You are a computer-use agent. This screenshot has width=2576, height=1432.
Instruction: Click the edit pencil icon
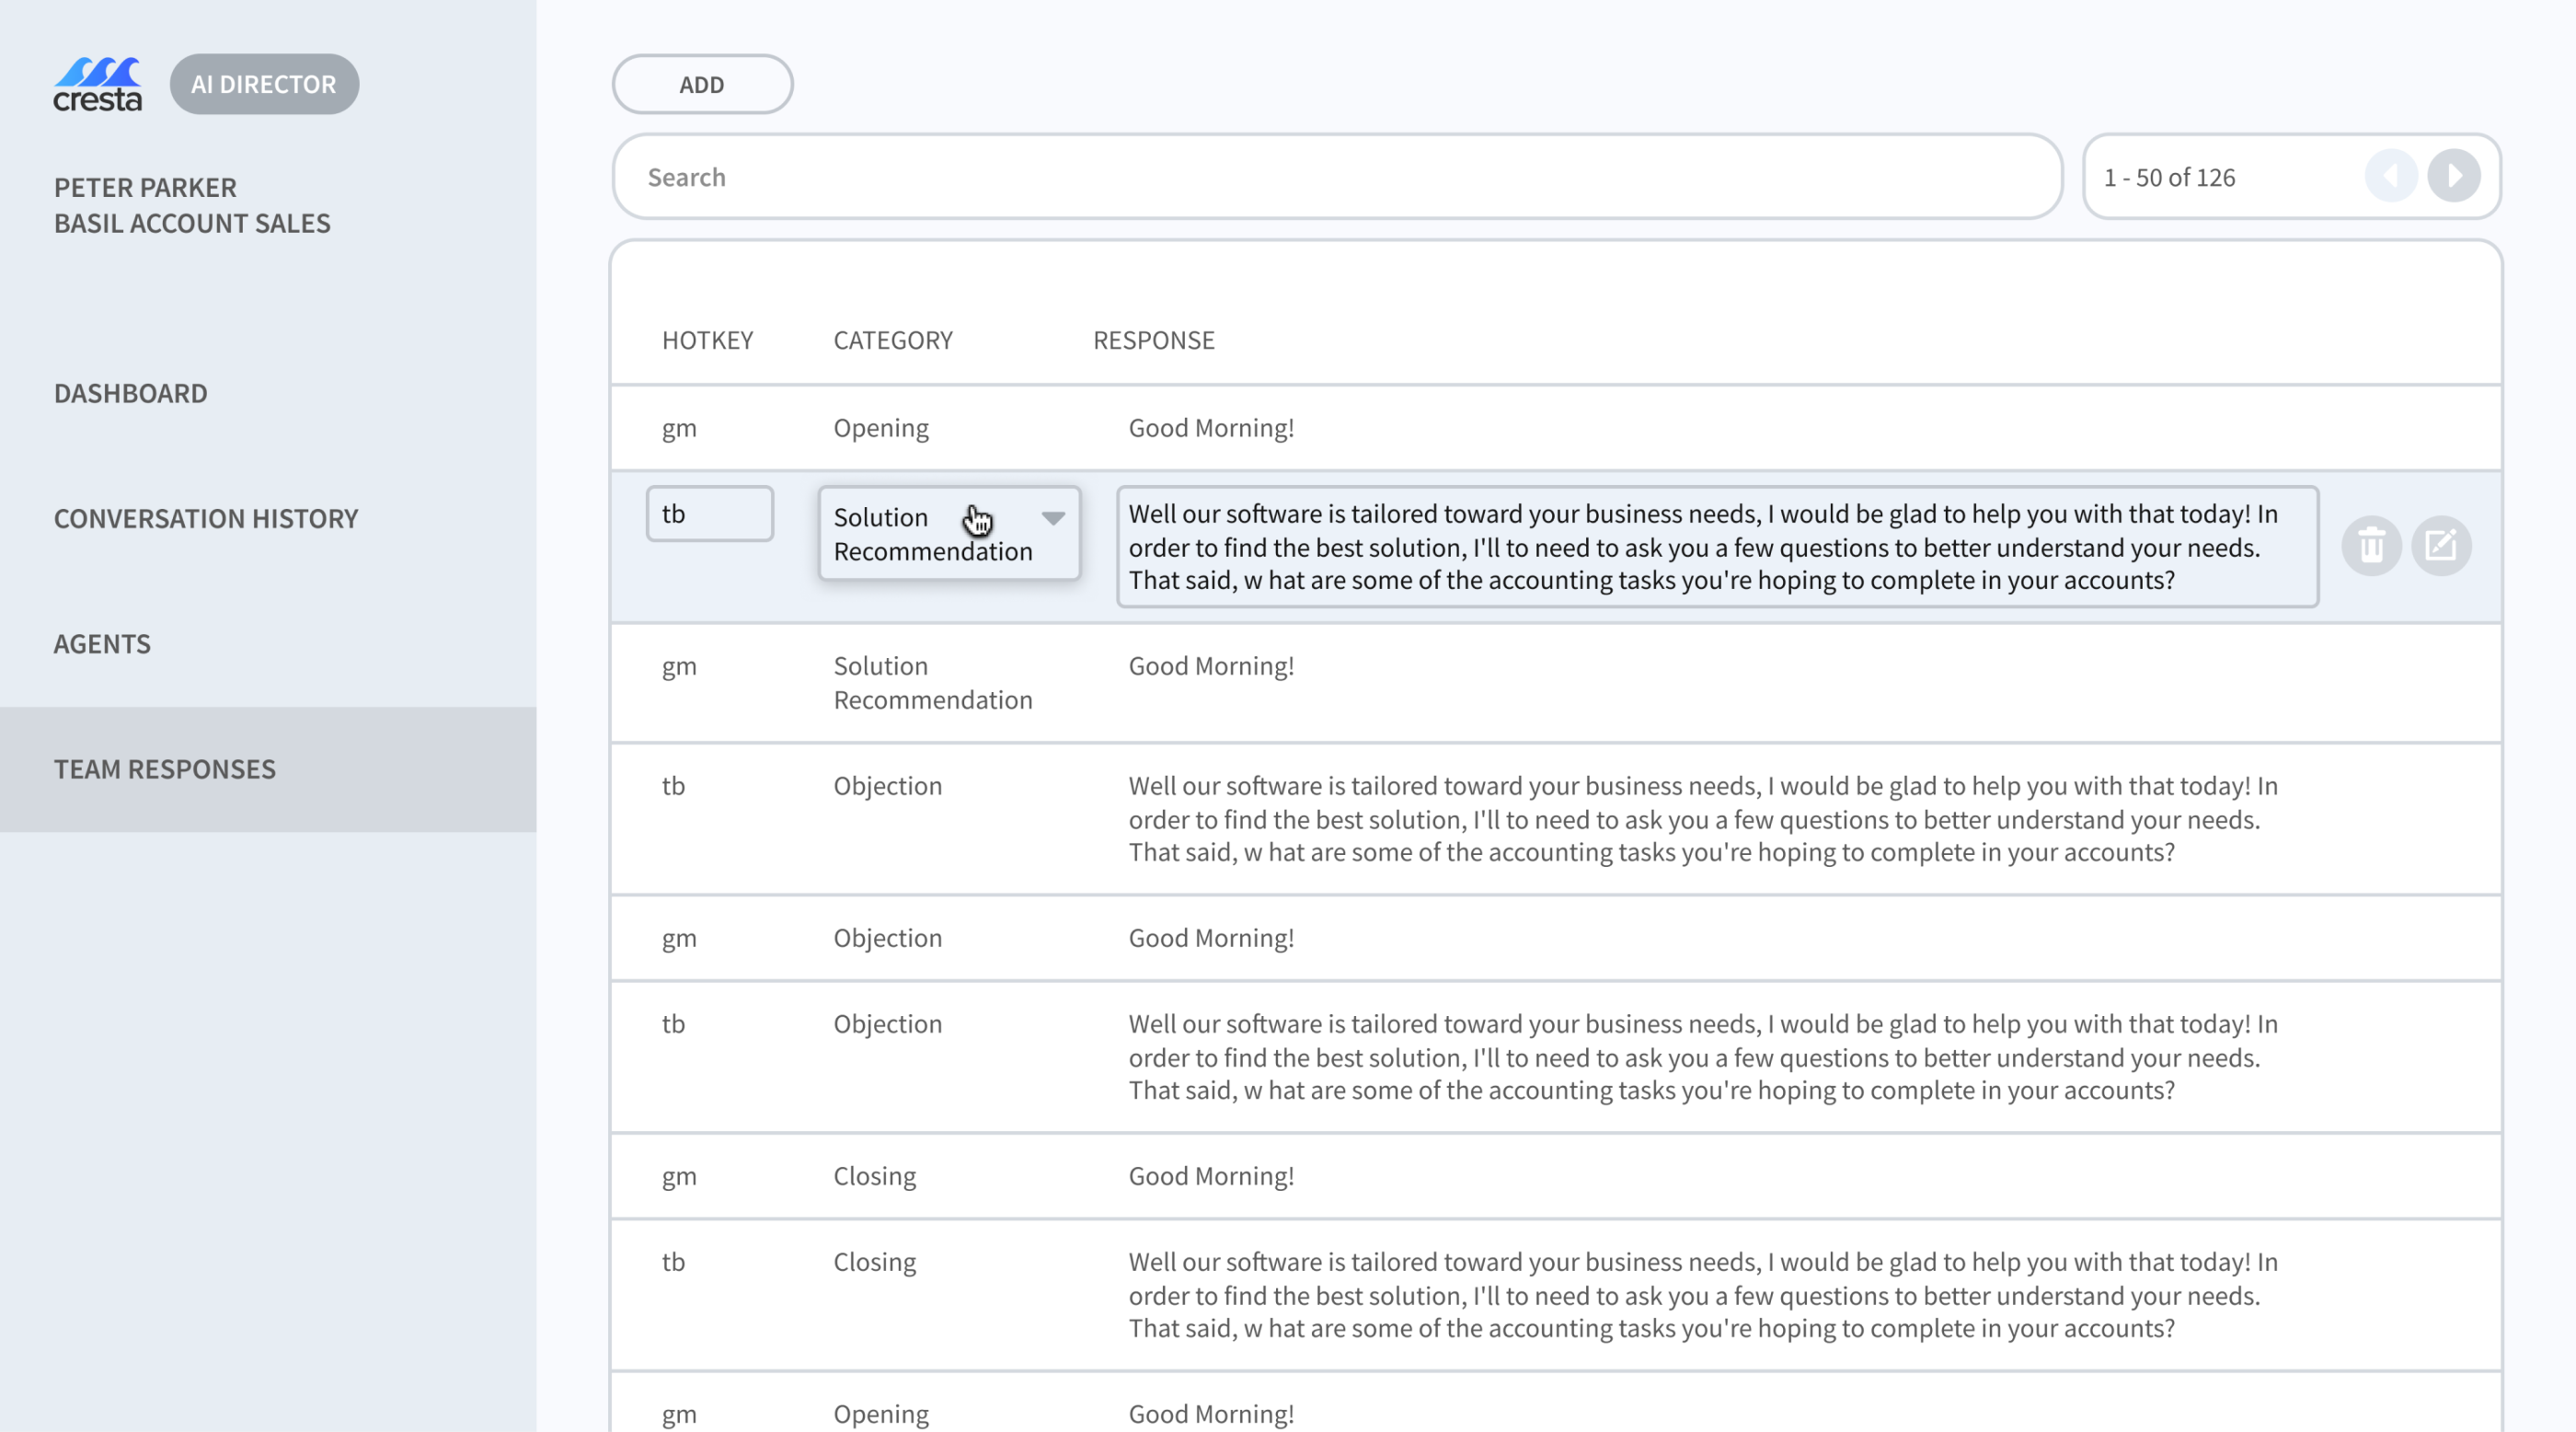point(2441,546)
